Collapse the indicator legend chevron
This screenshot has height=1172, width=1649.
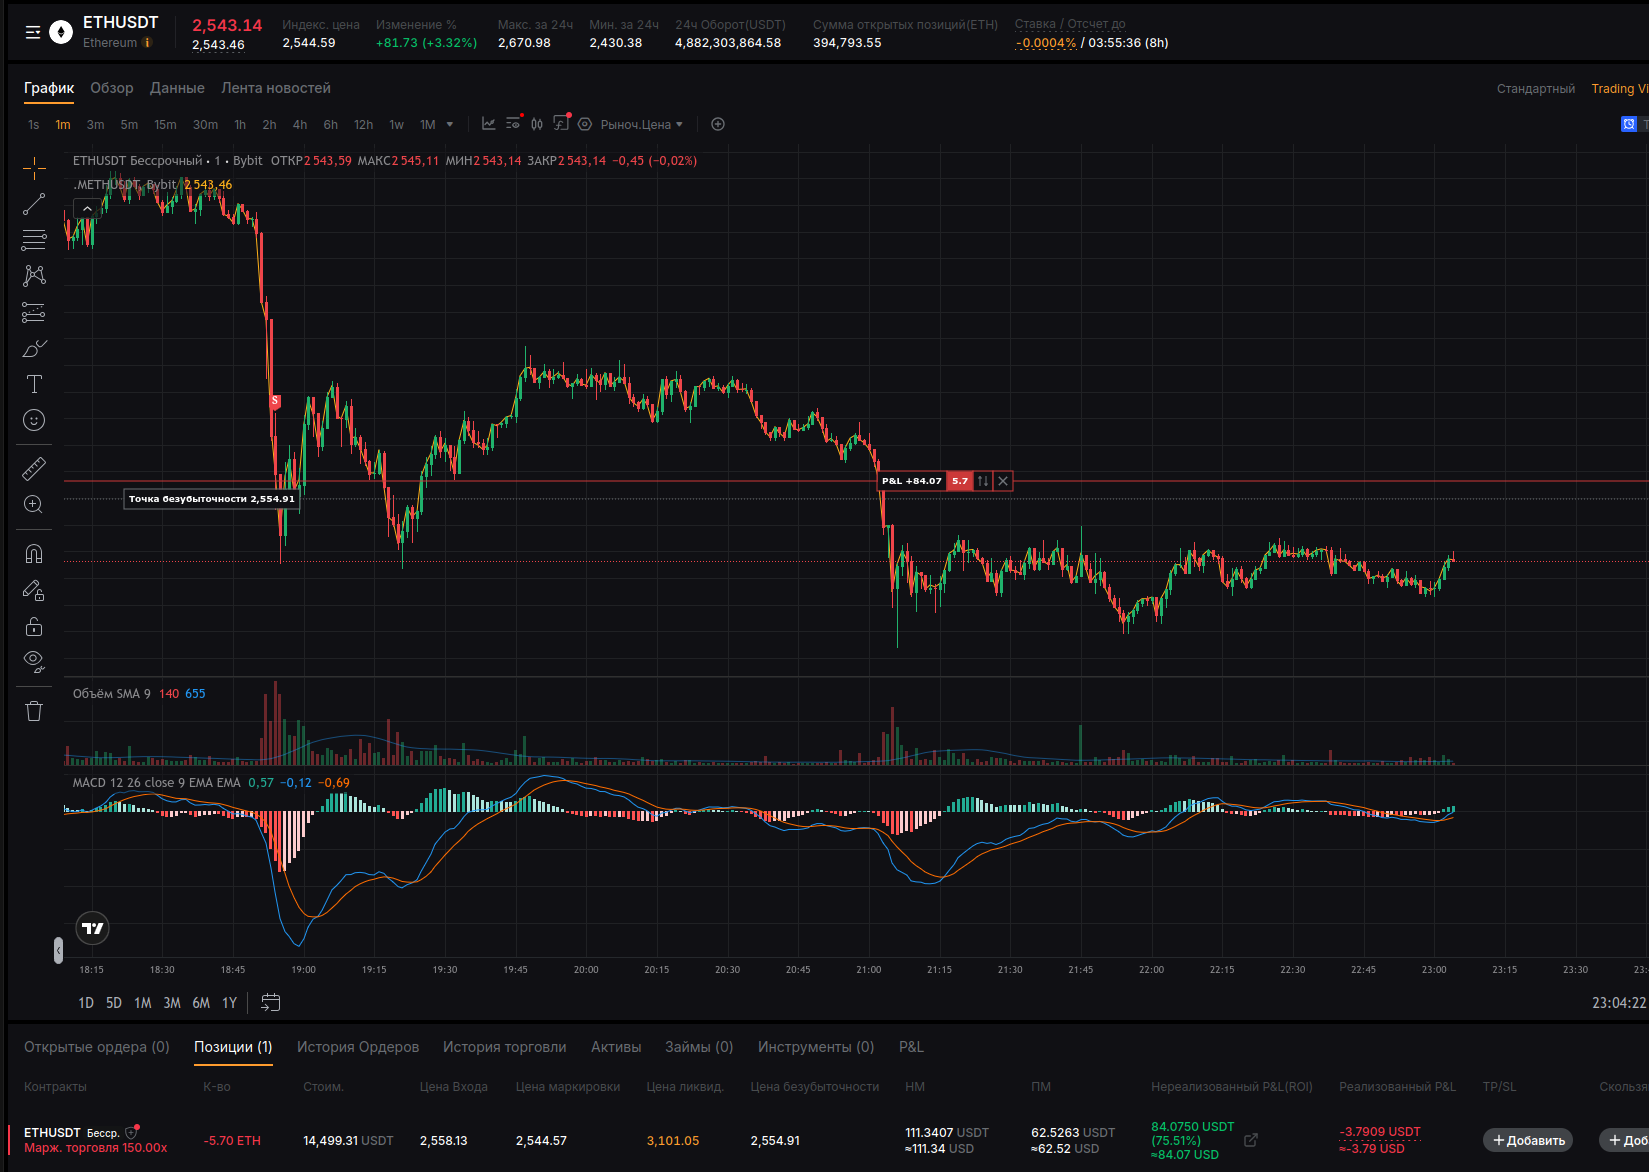tap(87, 208)
